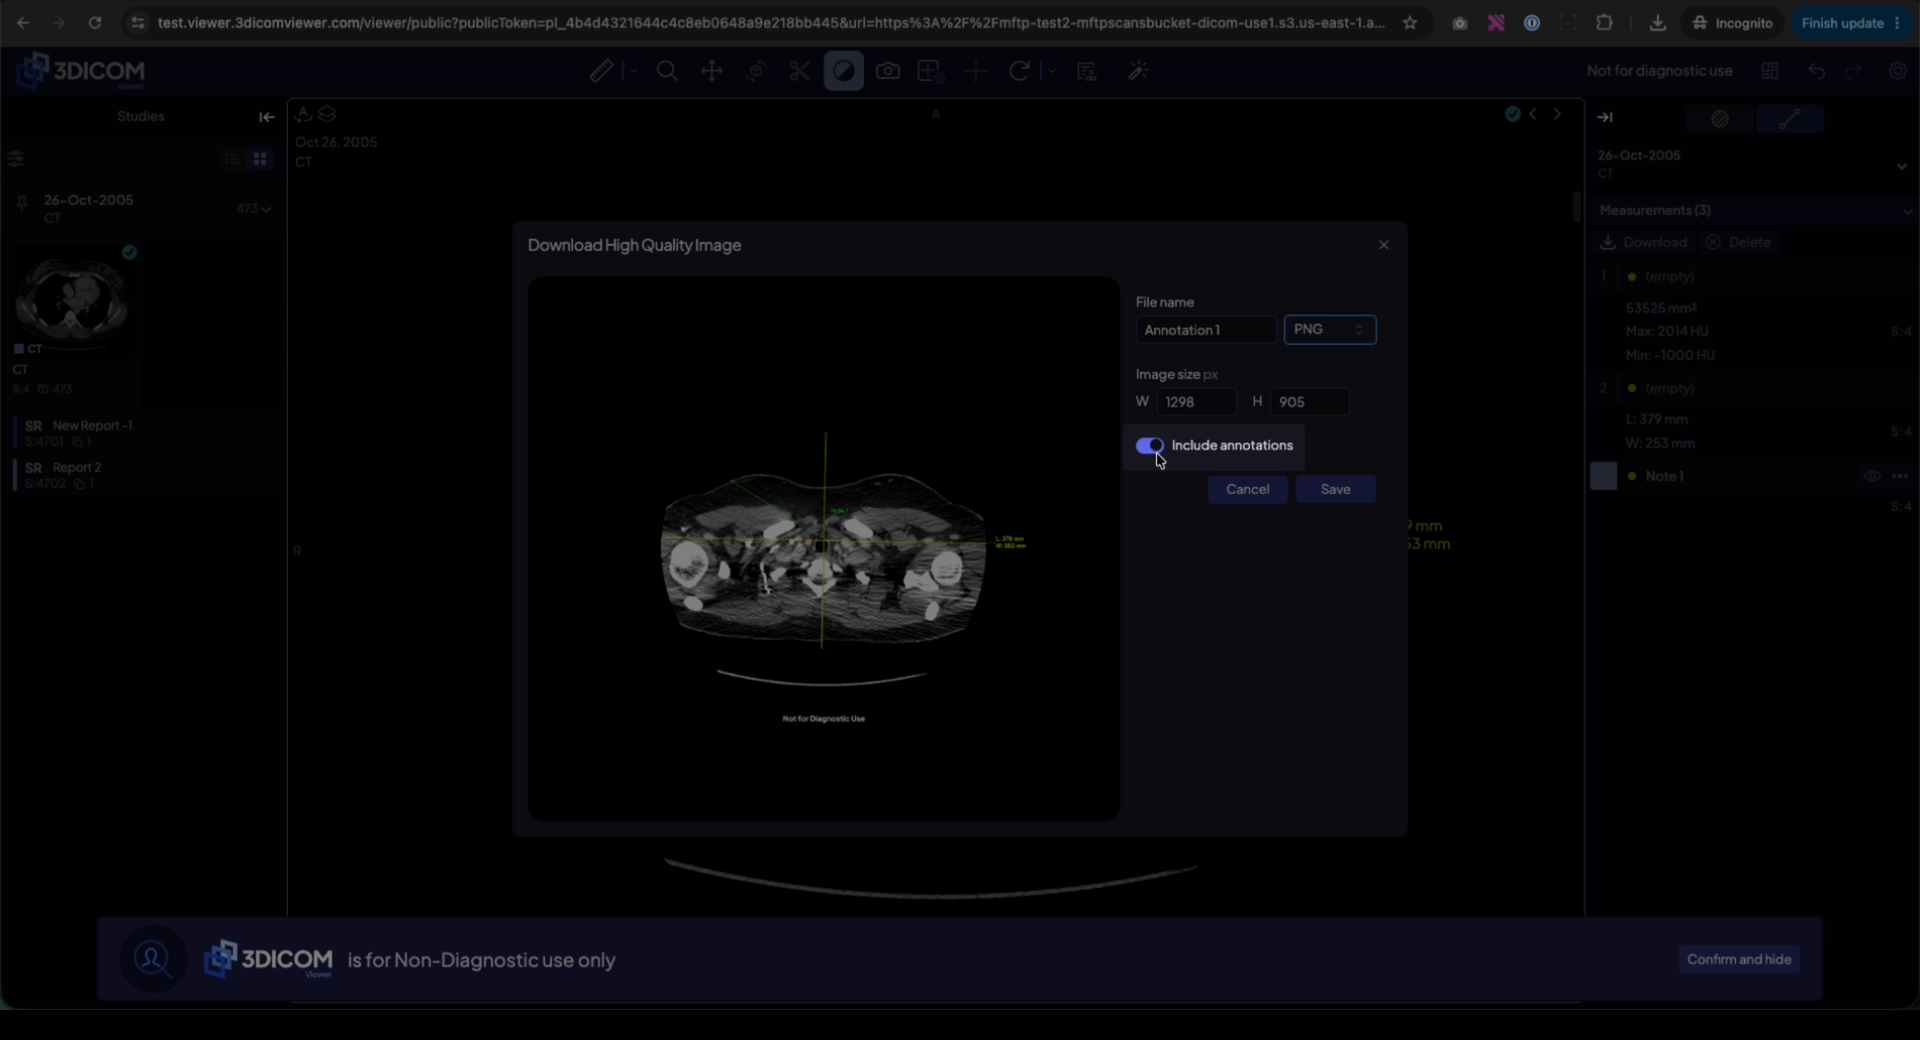Viewport: 1920px width, 1040px height.
Task: Cancel the image download dialog
Action: click(1248, 489)
